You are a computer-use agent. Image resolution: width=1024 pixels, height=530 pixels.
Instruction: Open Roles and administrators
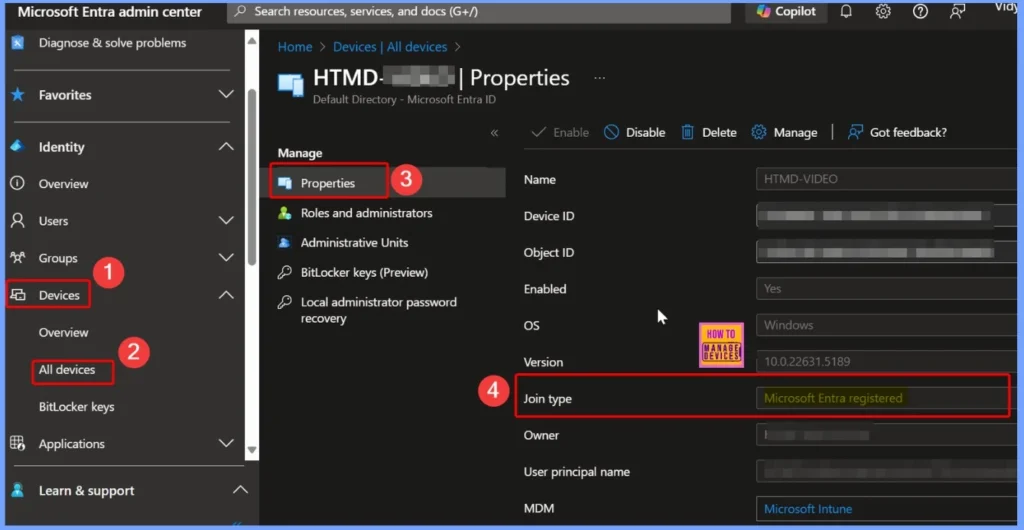(x=366, y=213)
